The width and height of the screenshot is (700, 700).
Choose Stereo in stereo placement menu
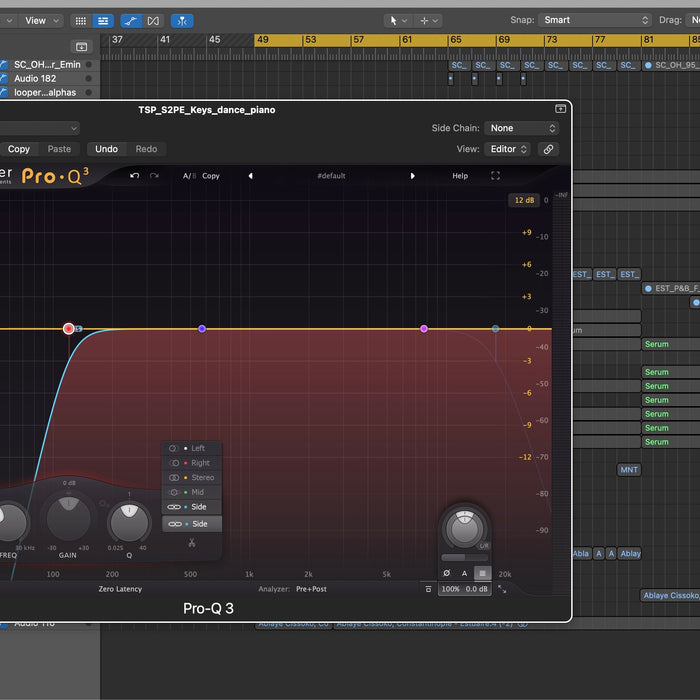point(192,477)
